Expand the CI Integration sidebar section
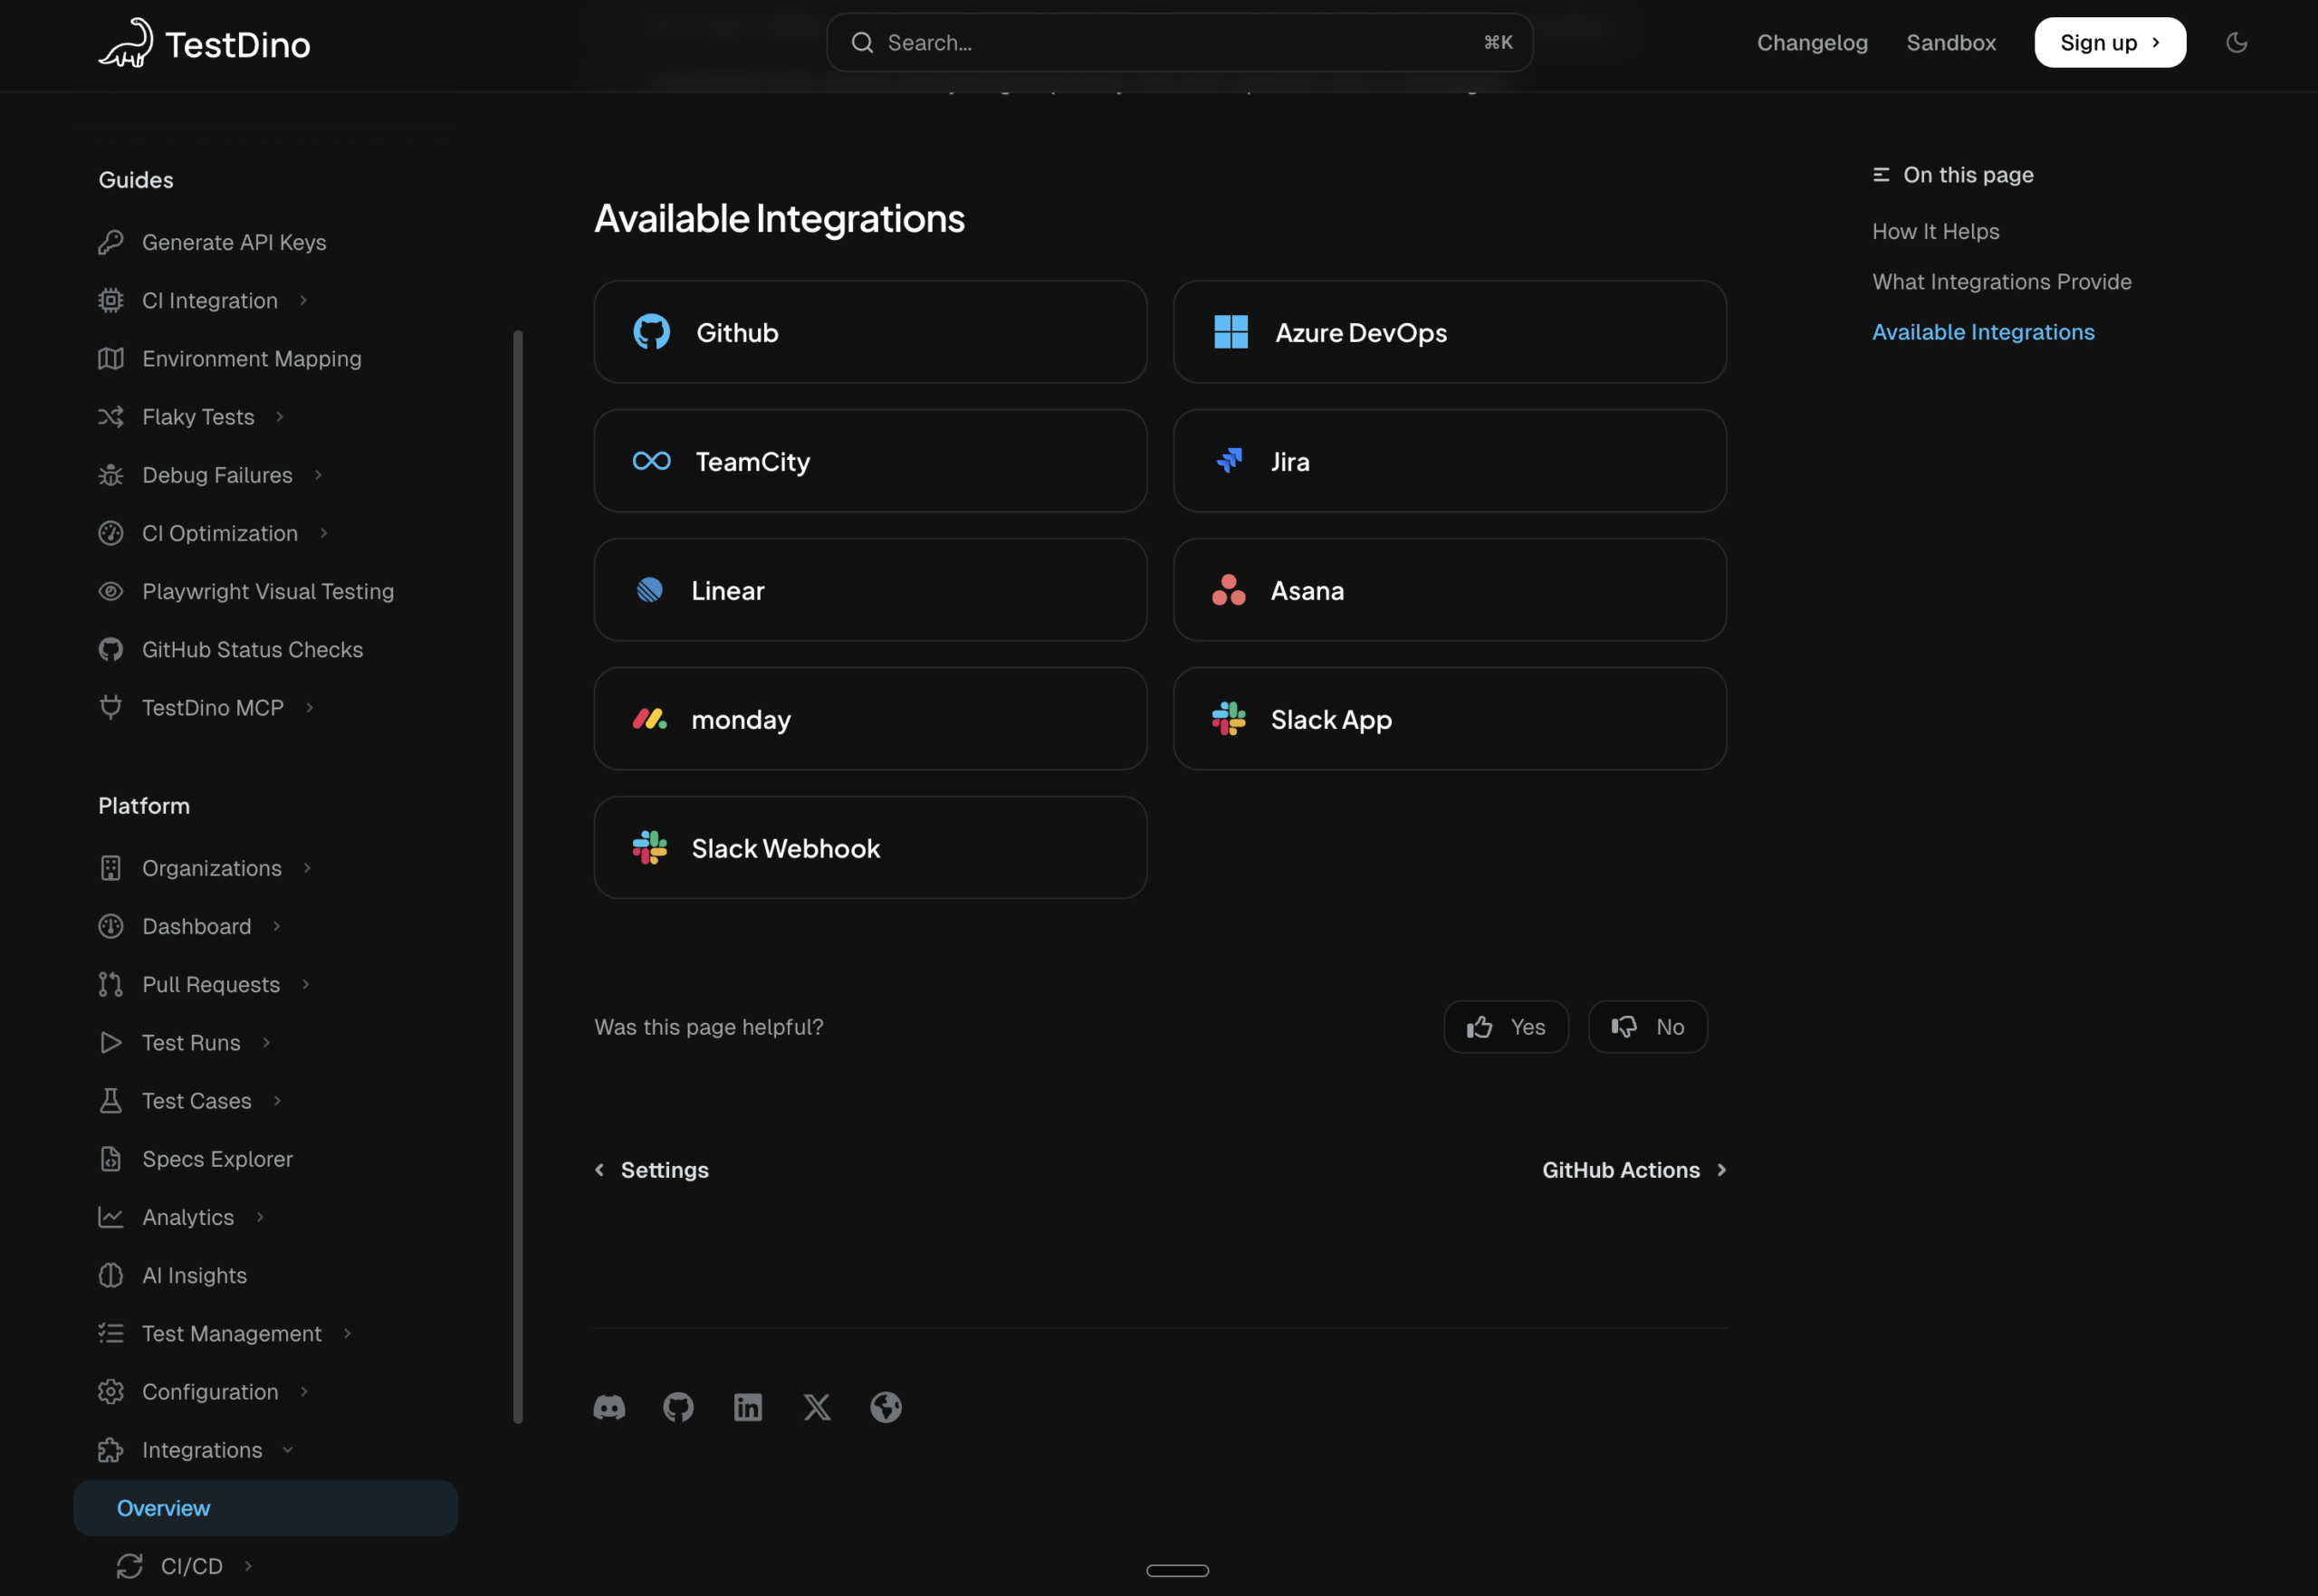This screenshot has height=1596, width=2318. point(303,299)
